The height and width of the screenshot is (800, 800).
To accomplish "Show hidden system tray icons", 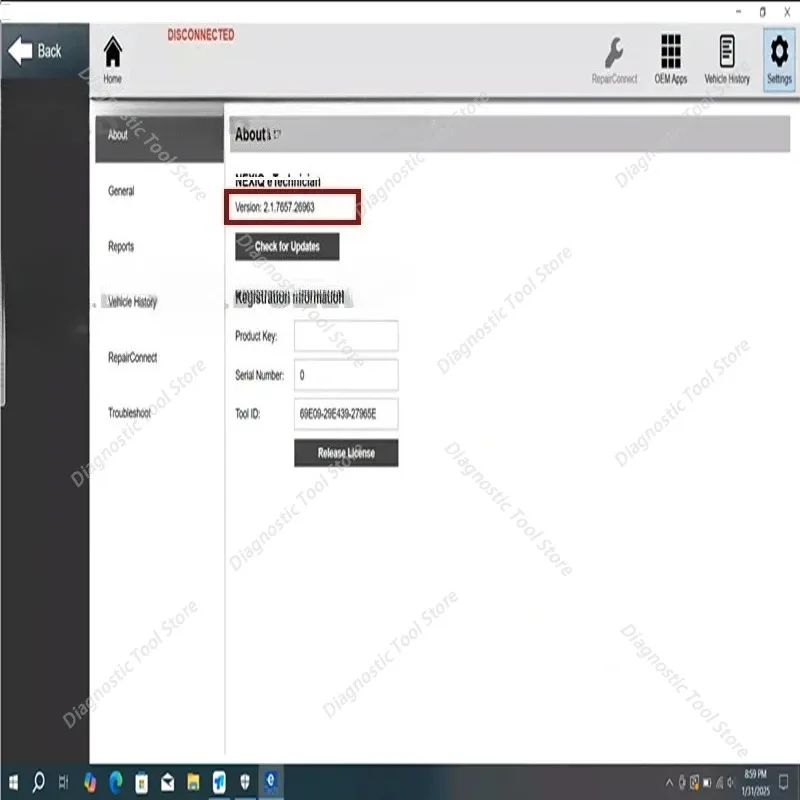I will 669,782.
